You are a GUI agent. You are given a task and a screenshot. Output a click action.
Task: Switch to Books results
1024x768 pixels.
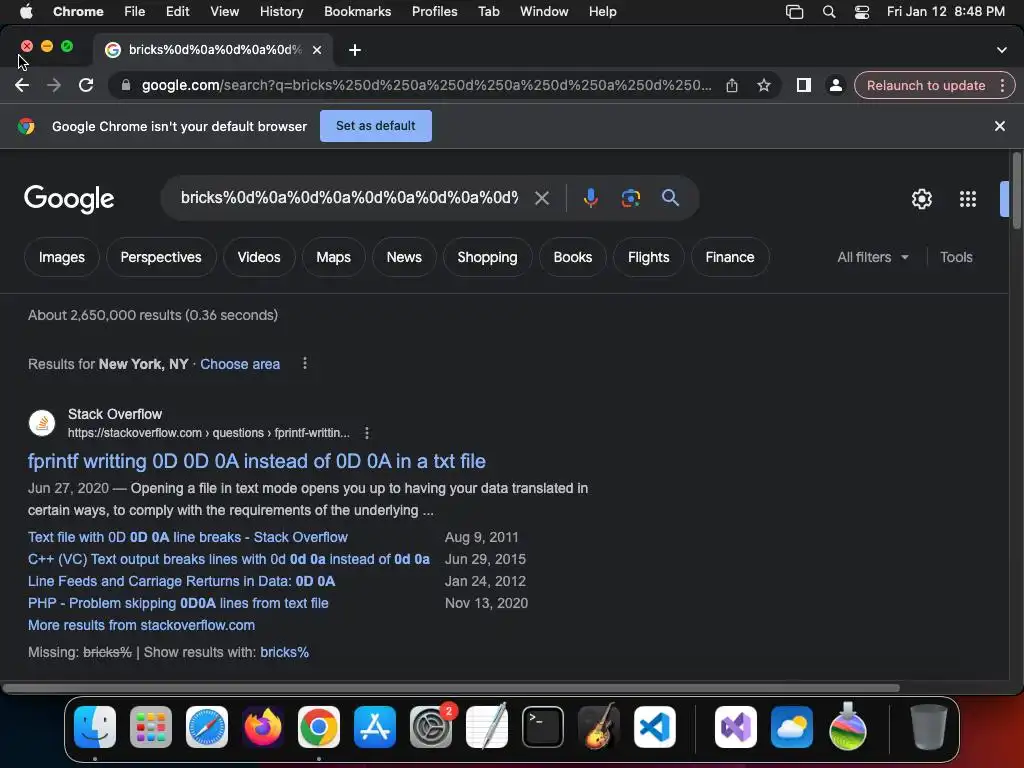tap(573, 257)
